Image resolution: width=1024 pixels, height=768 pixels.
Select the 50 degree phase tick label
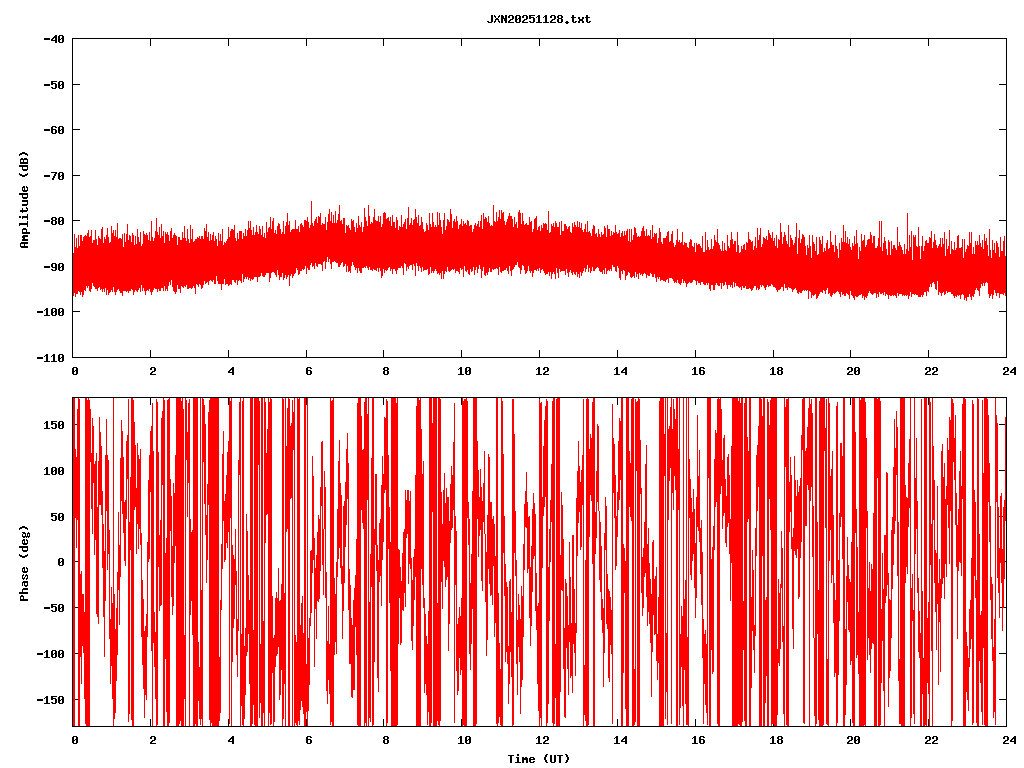click(x=57, y=516)
